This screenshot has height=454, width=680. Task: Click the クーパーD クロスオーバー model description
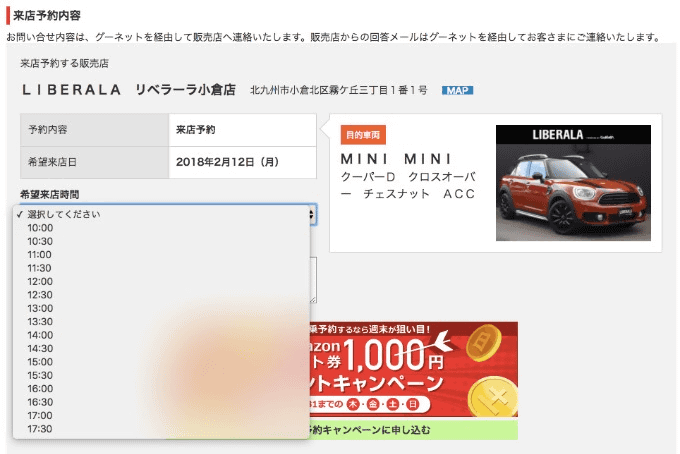pos(408,185)
